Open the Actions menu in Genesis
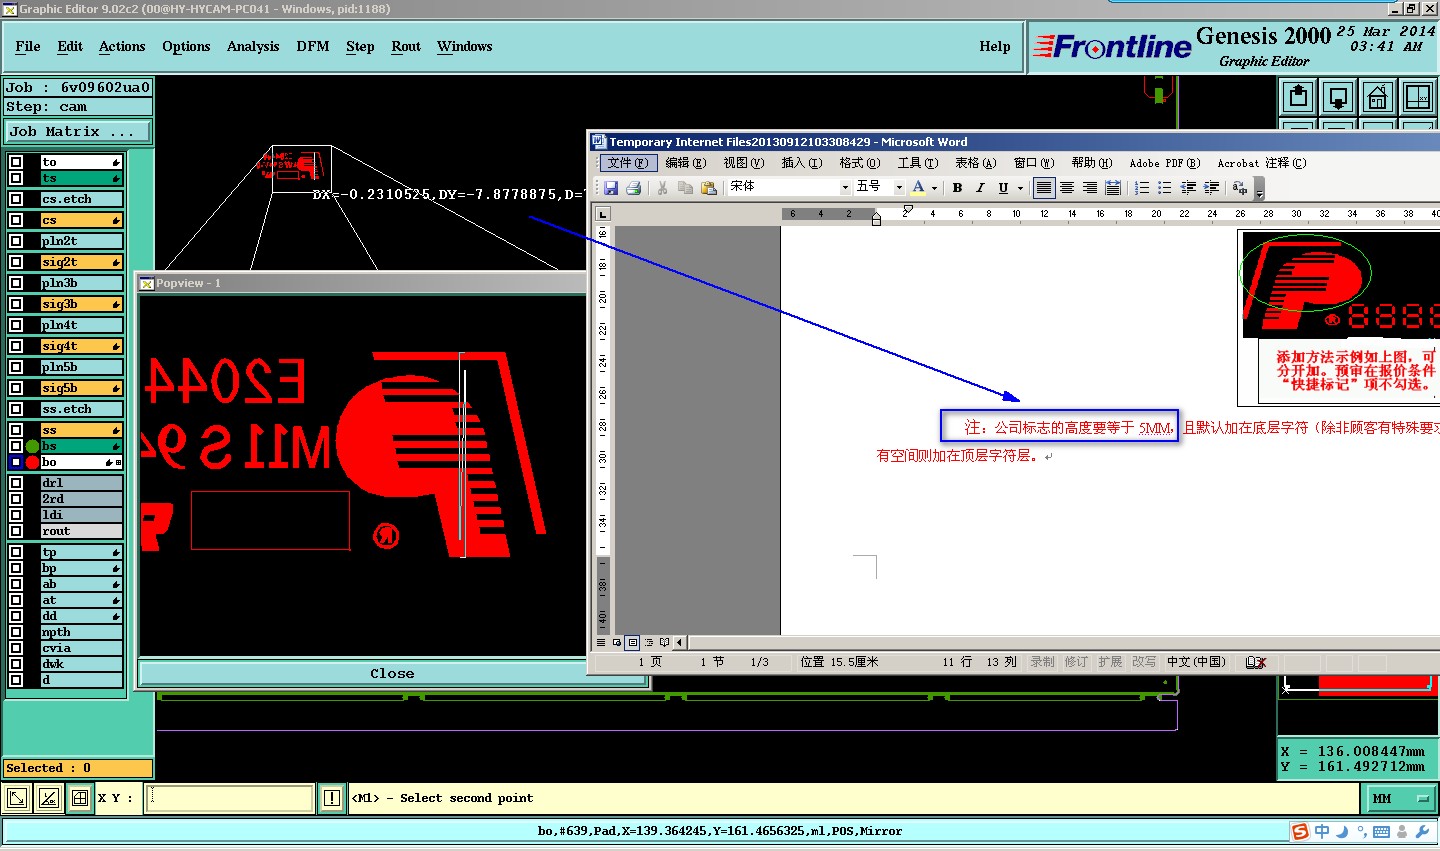1440x851 pixels. 122,46
